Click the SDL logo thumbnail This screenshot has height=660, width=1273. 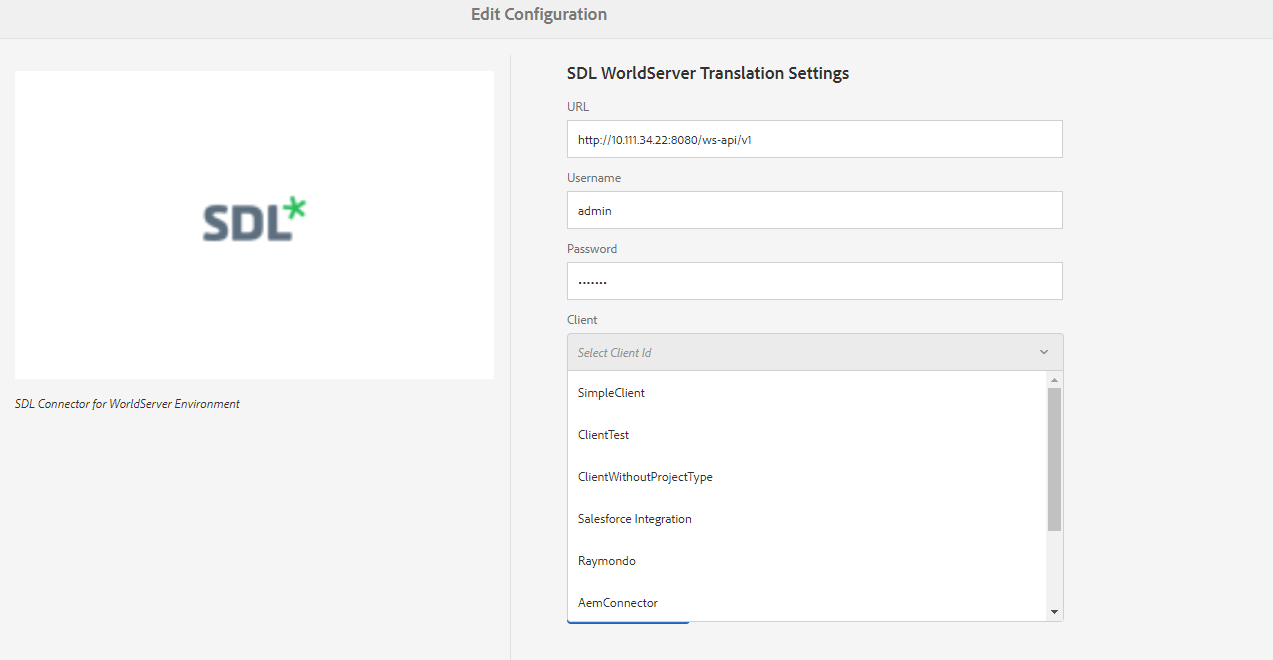254,224
